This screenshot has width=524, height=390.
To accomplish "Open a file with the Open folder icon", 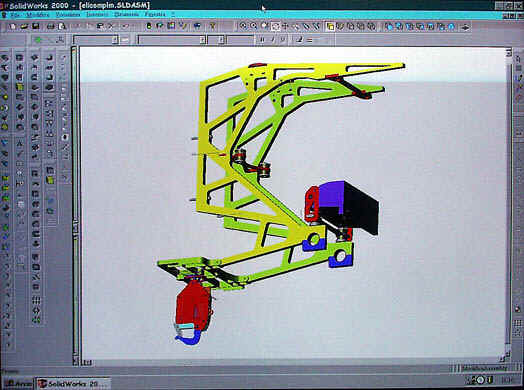I will [24, 26].
